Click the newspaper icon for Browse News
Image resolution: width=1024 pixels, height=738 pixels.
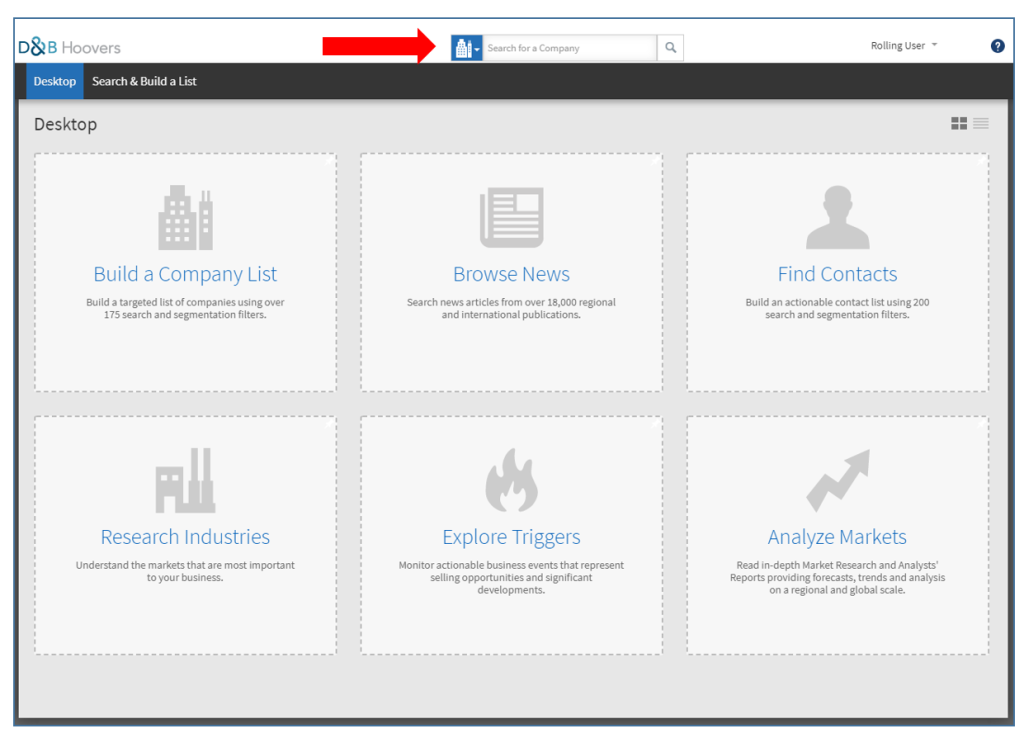tap(511, 217)
